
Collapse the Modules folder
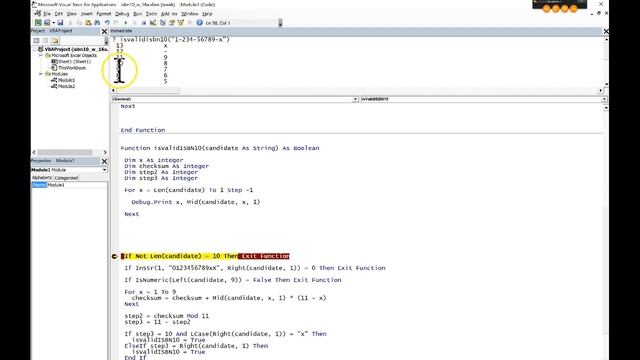[41, 74]
